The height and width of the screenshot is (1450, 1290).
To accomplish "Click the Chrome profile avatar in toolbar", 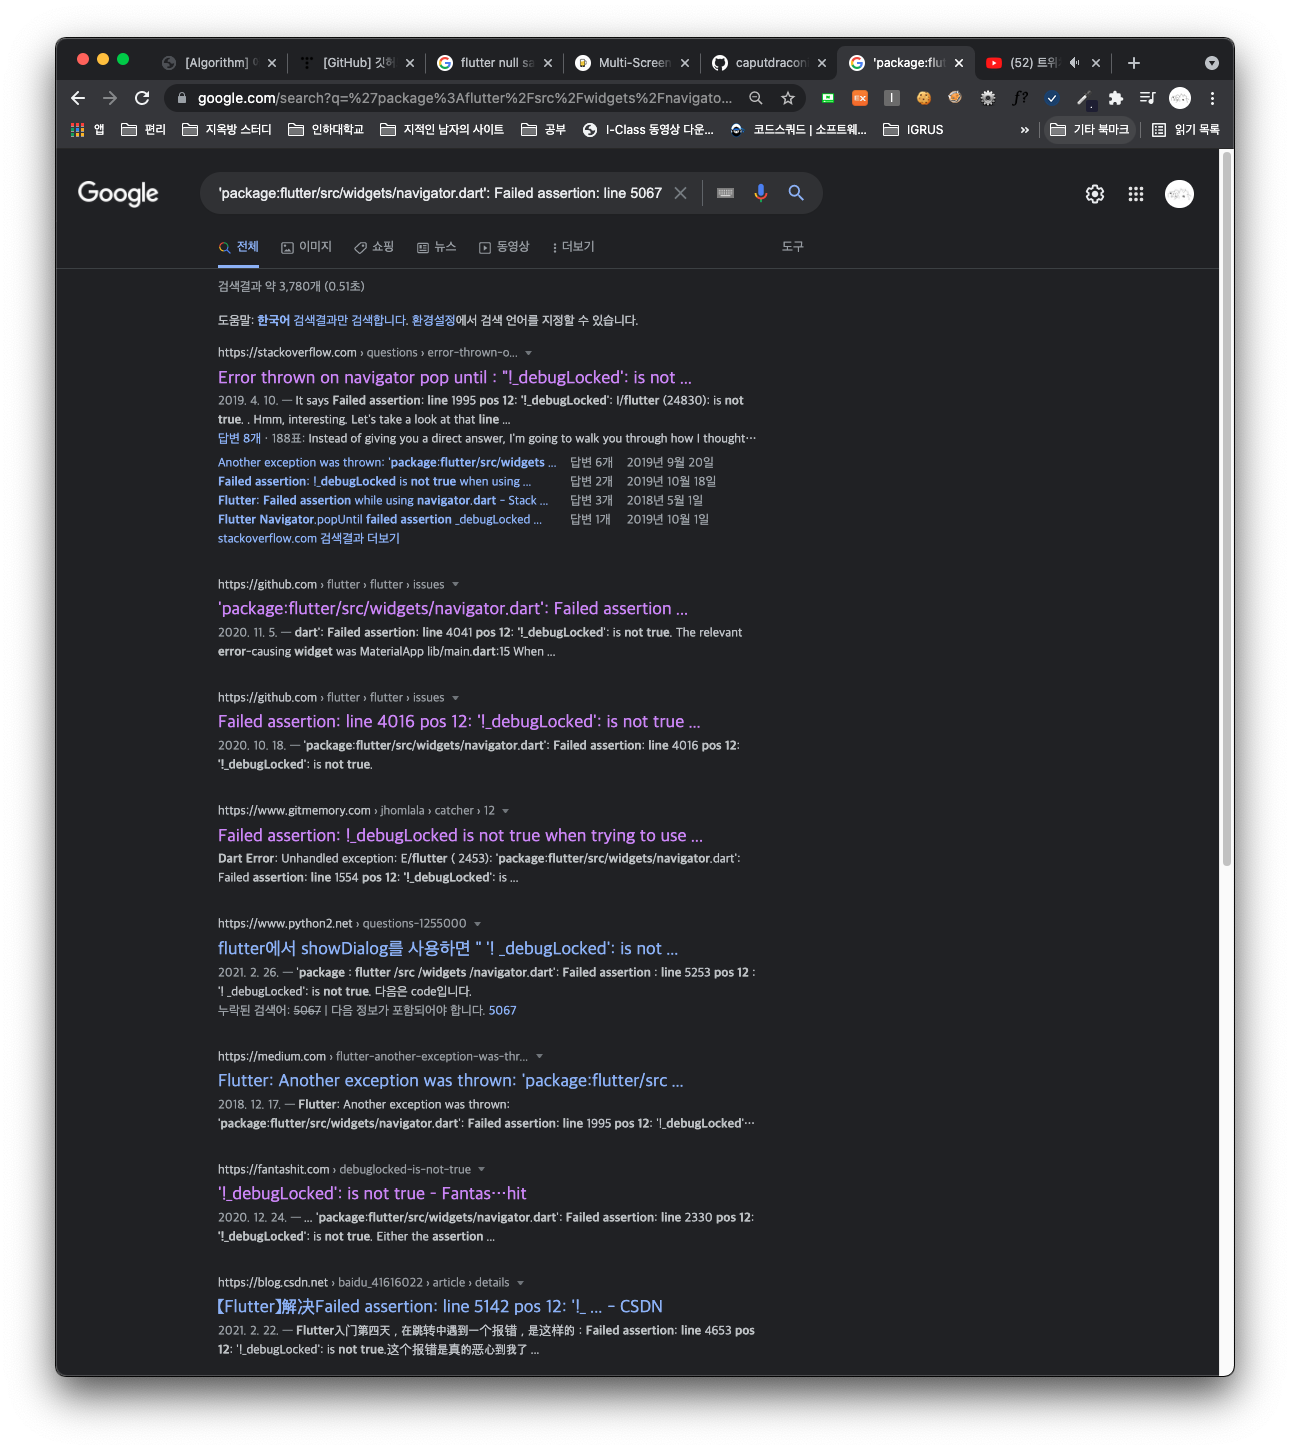I will point(1180,98).
